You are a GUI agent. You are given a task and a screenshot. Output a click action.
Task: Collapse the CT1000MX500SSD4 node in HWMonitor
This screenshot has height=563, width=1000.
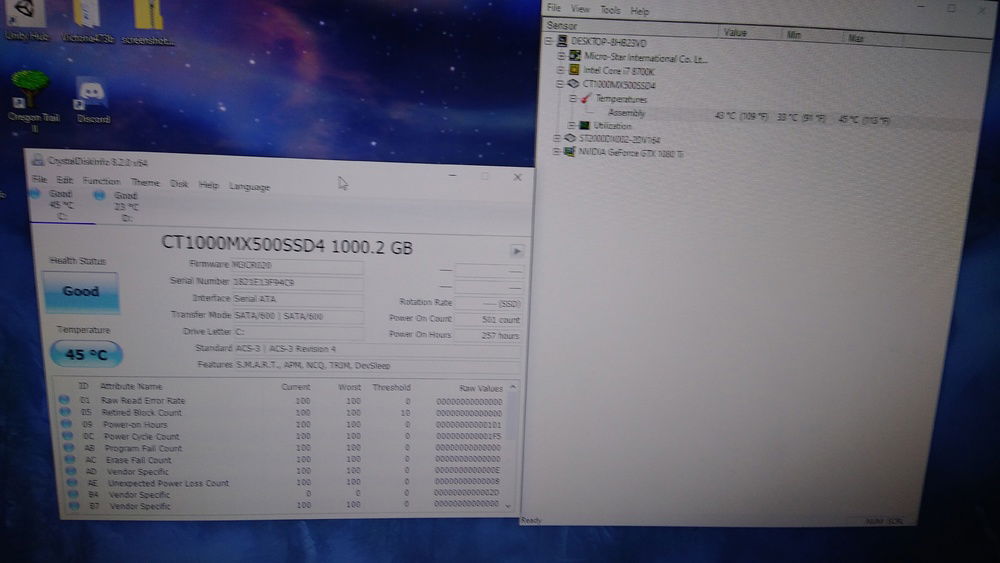click(x=559, y=84)
